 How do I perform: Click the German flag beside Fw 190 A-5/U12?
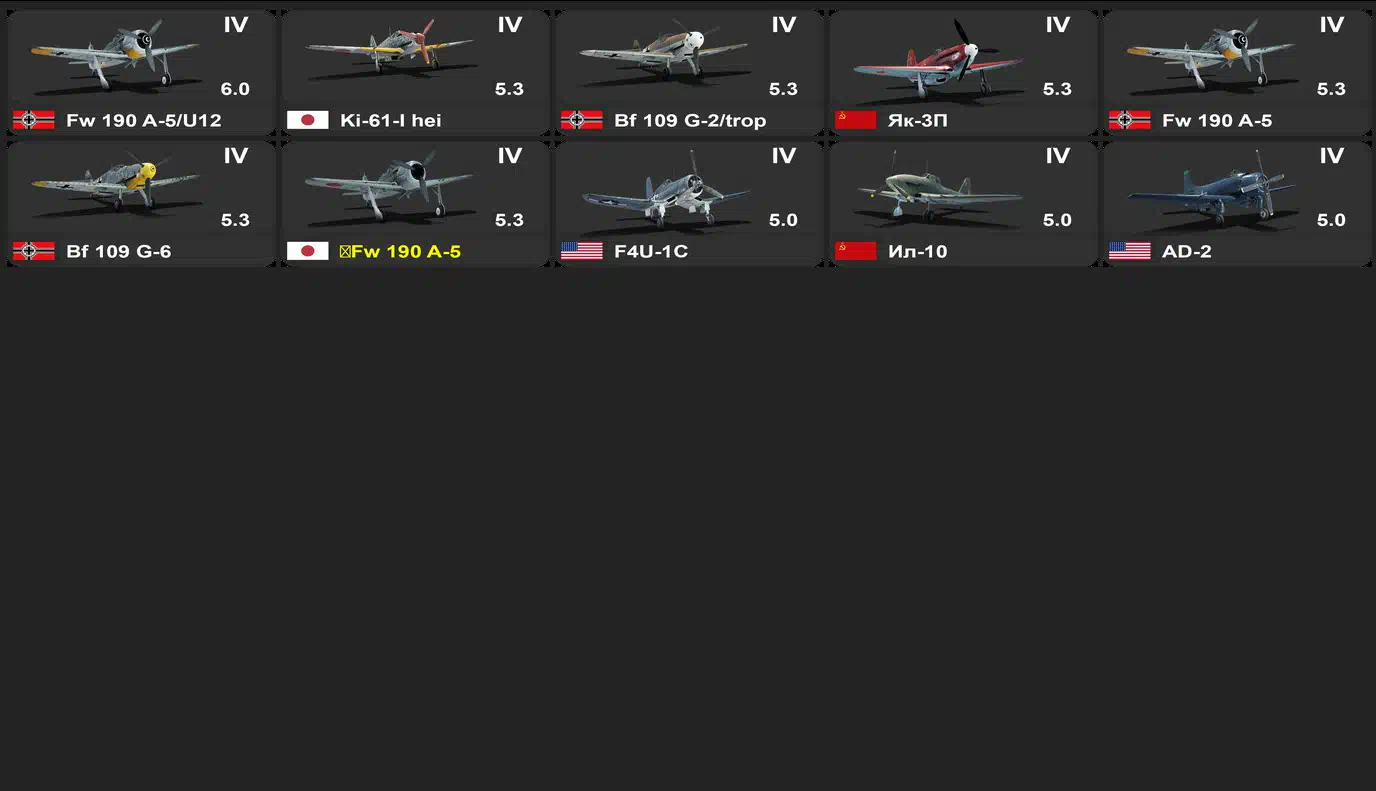click(x=34, y=120)
